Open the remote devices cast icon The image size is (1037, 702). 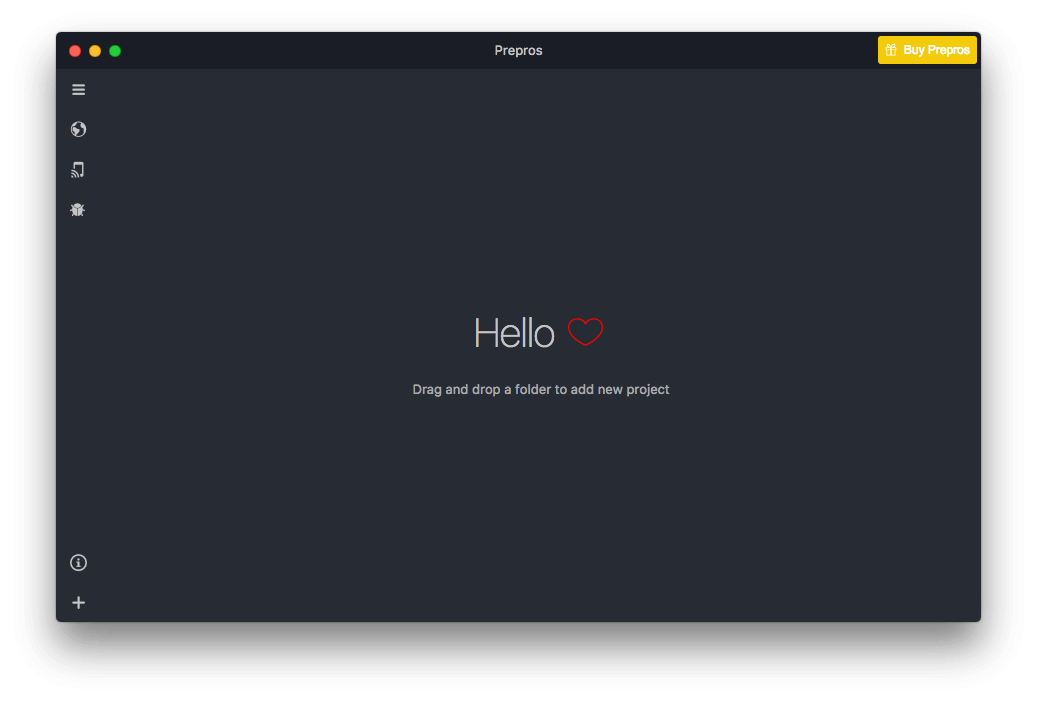[78, 170]
